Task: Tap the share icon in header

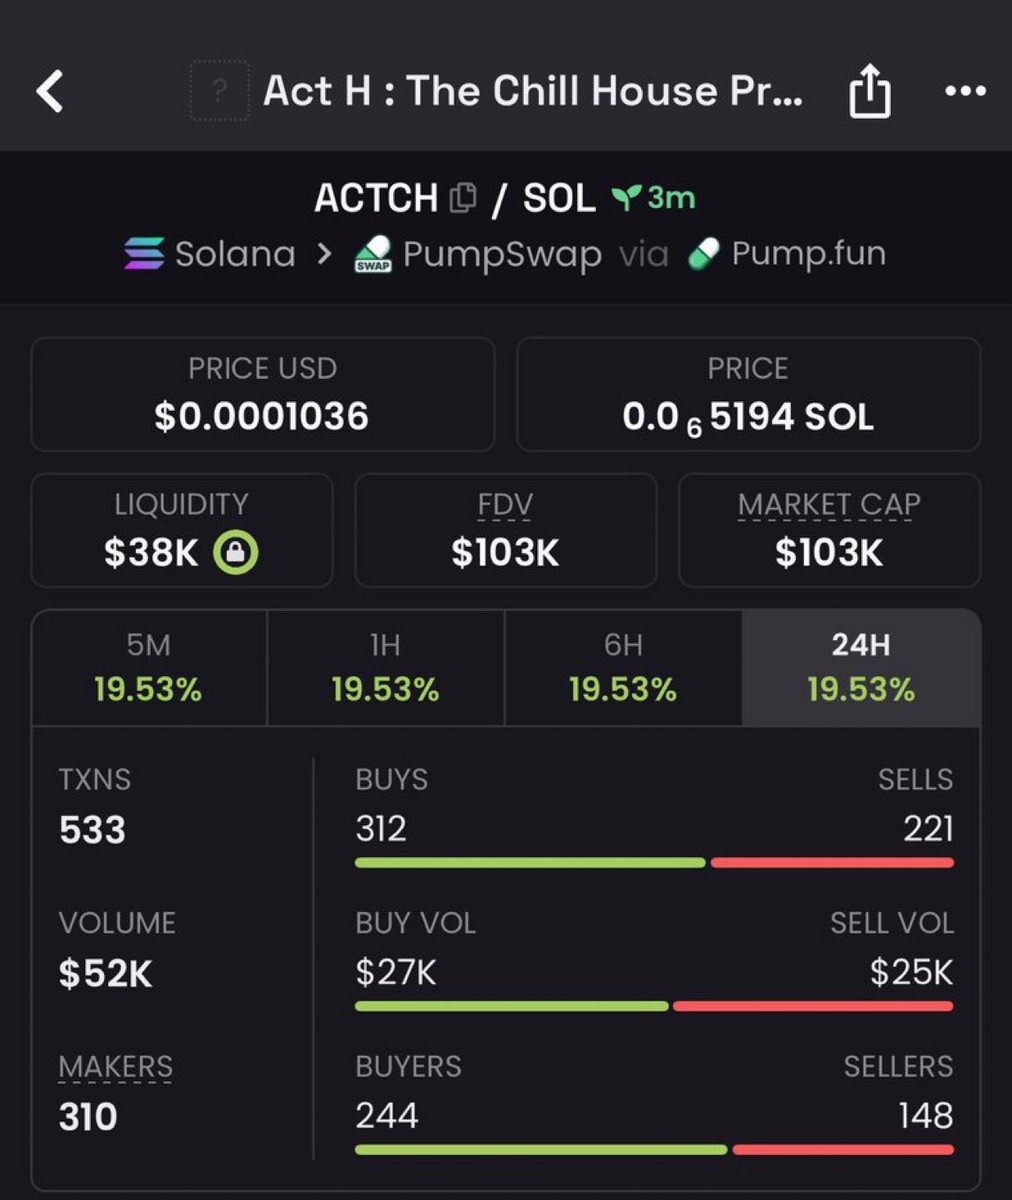Action: (x=869, y=92)
